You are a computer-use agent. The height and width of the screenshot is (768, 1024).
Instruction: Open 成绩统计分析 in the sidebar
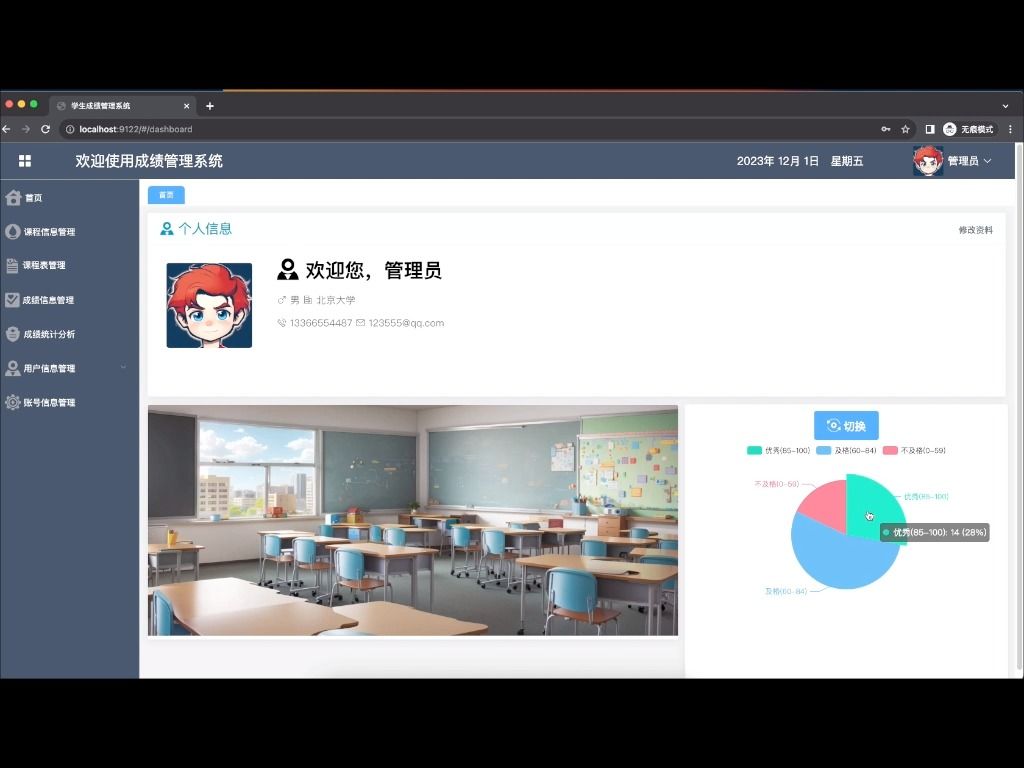pos(52,333)
